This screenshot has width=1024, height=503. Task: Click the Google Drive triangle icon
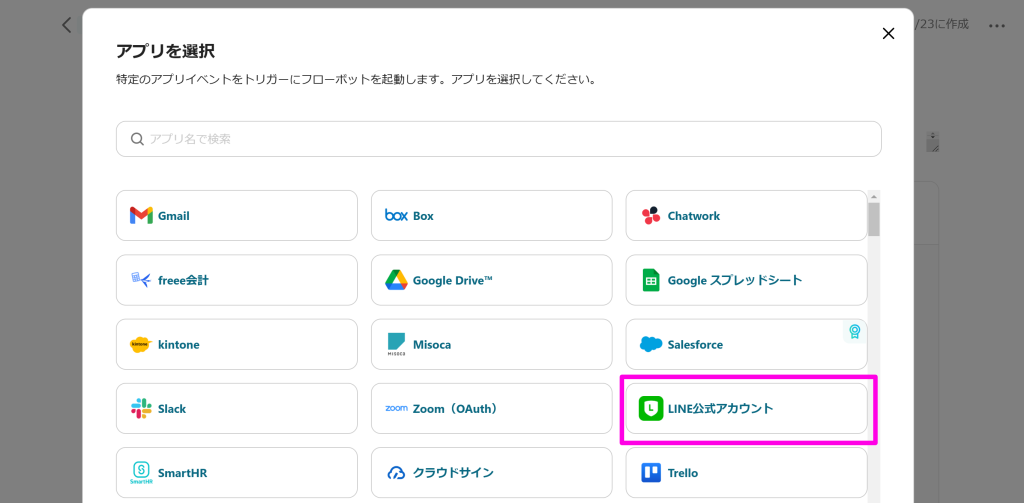pos(396,280)
